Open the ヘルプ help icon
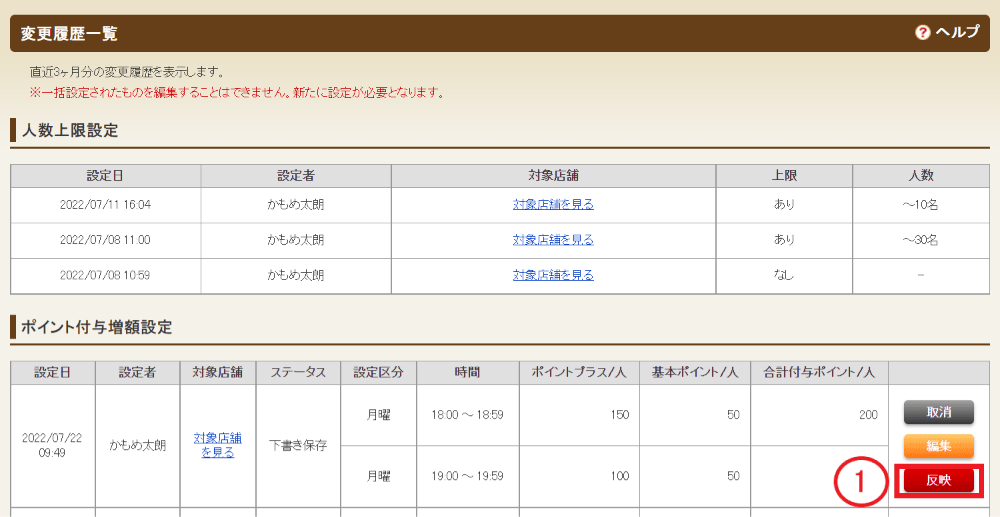Screen dimensions: 1000x517 tap(922, 33)
